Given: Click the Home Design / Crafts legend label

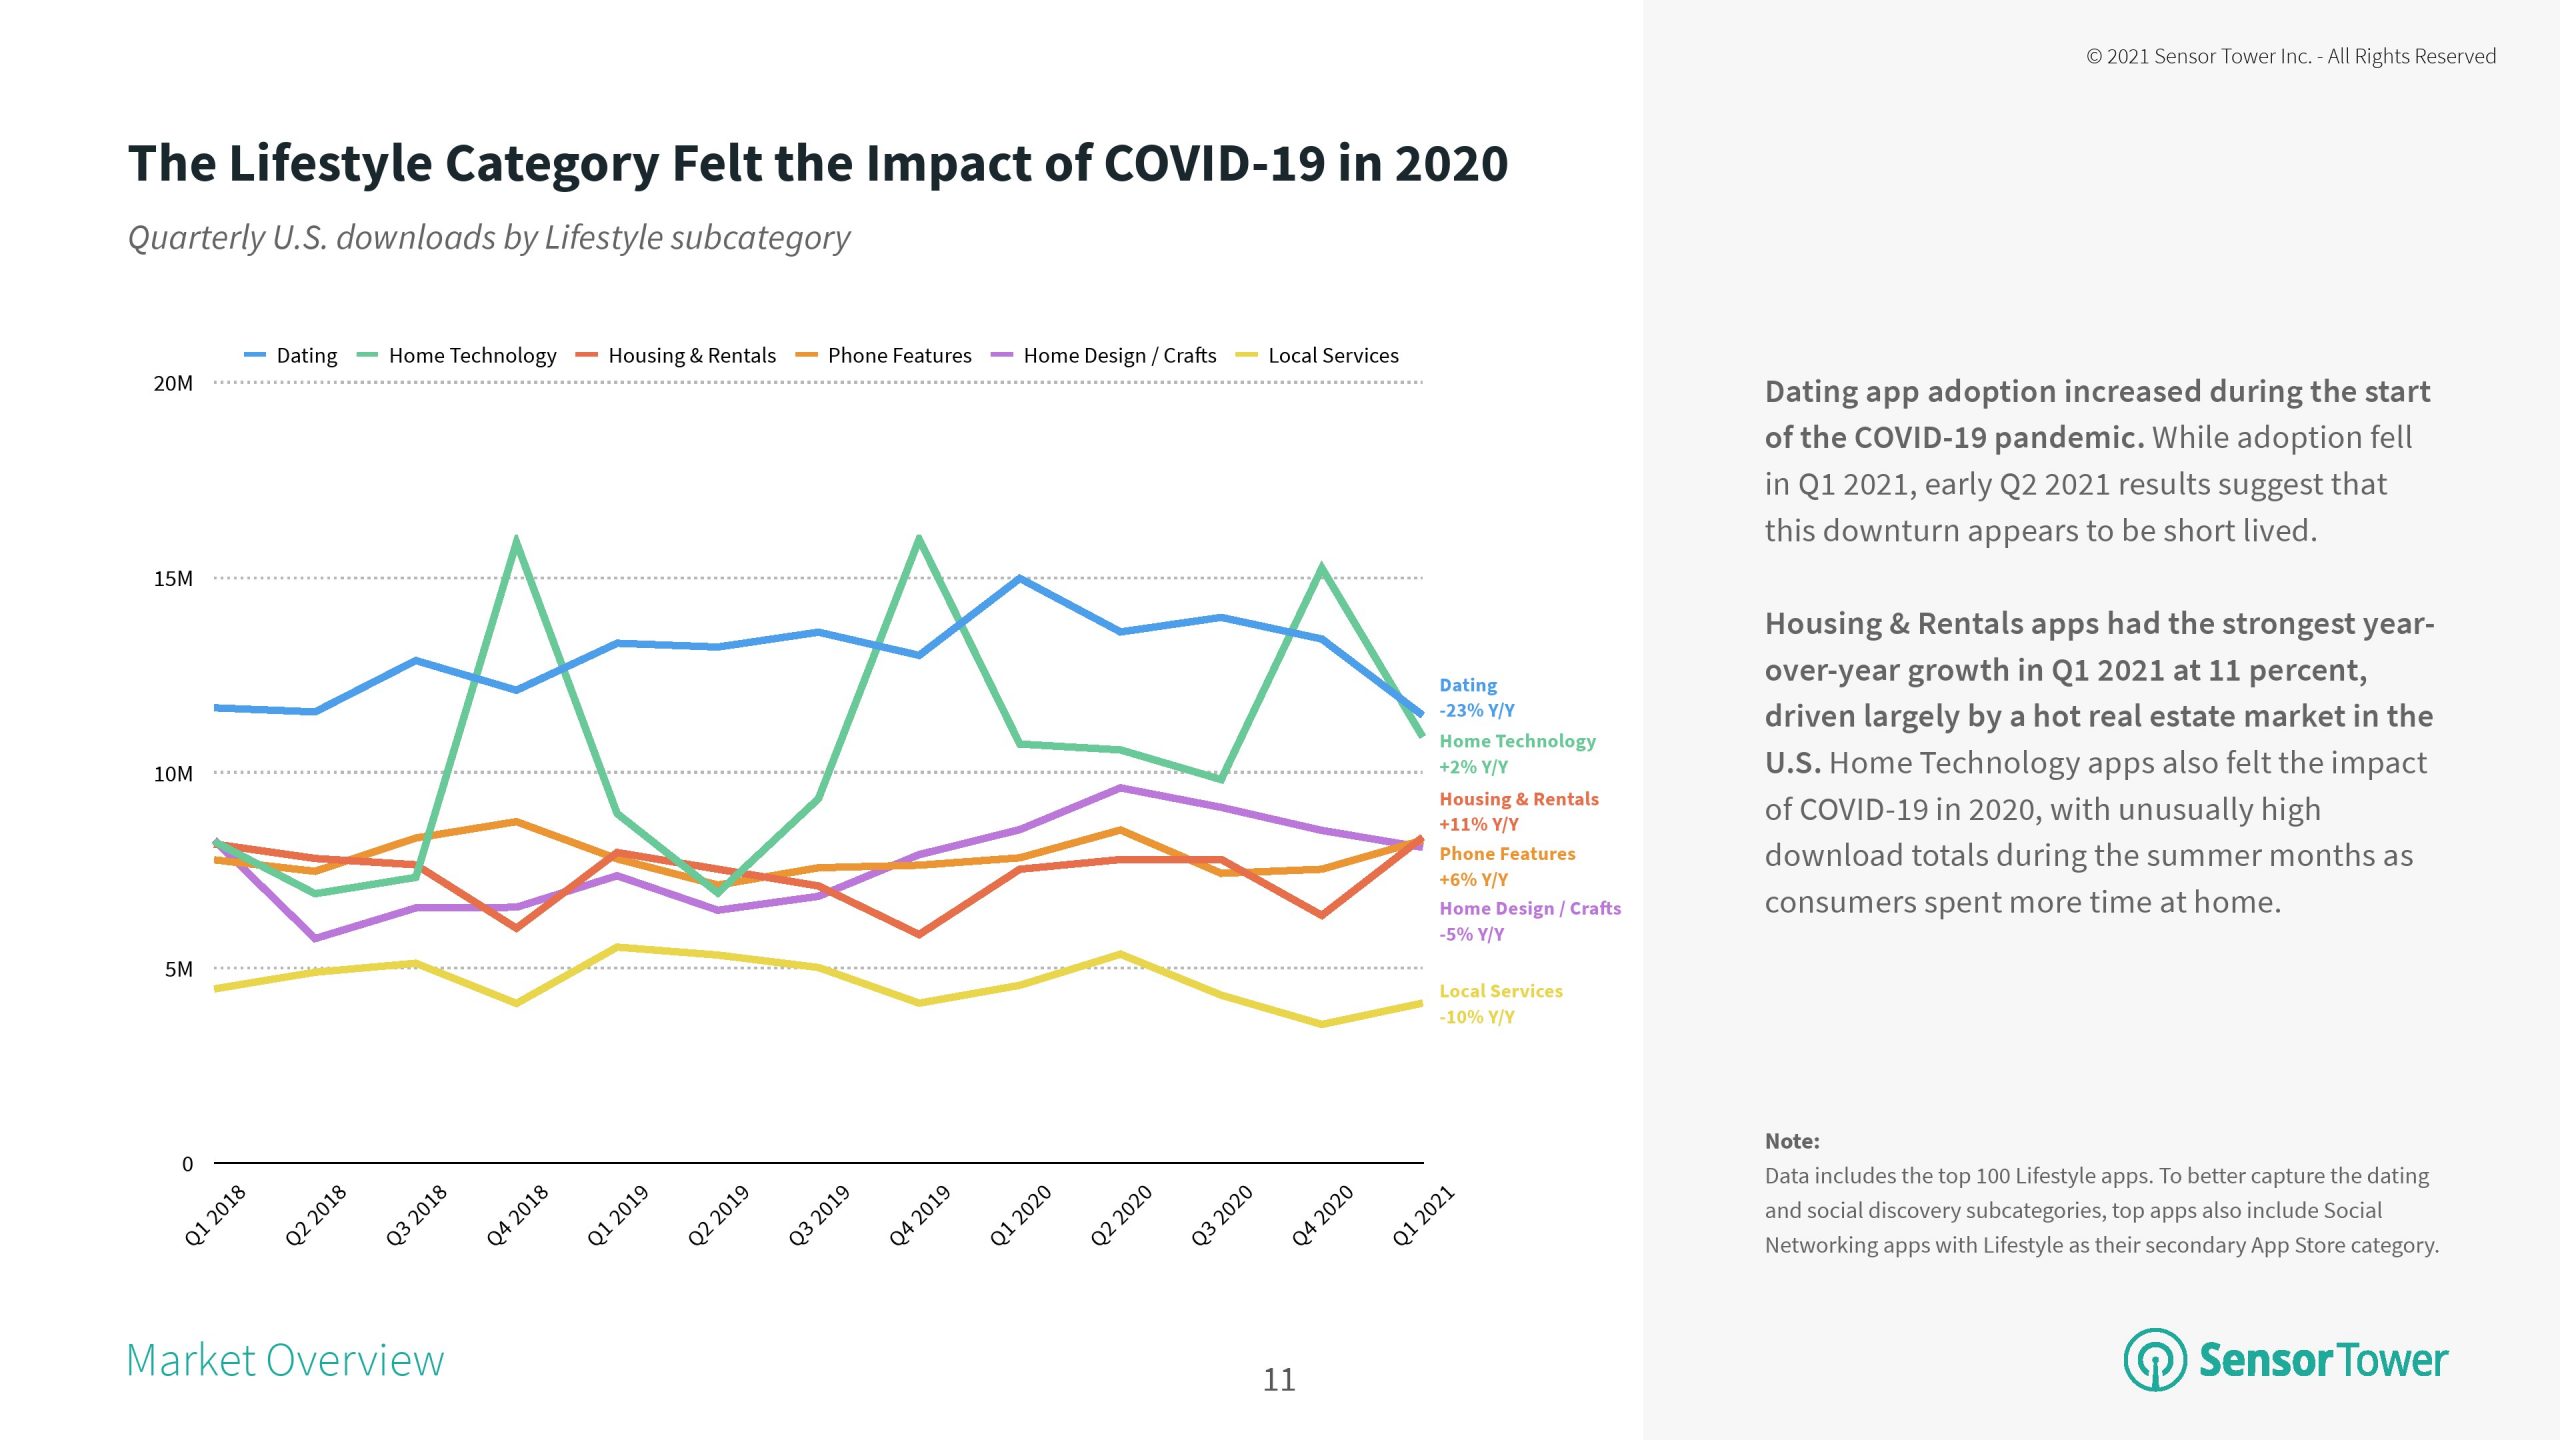Looking at the screenshot, I should click(x=1119, y=355).
